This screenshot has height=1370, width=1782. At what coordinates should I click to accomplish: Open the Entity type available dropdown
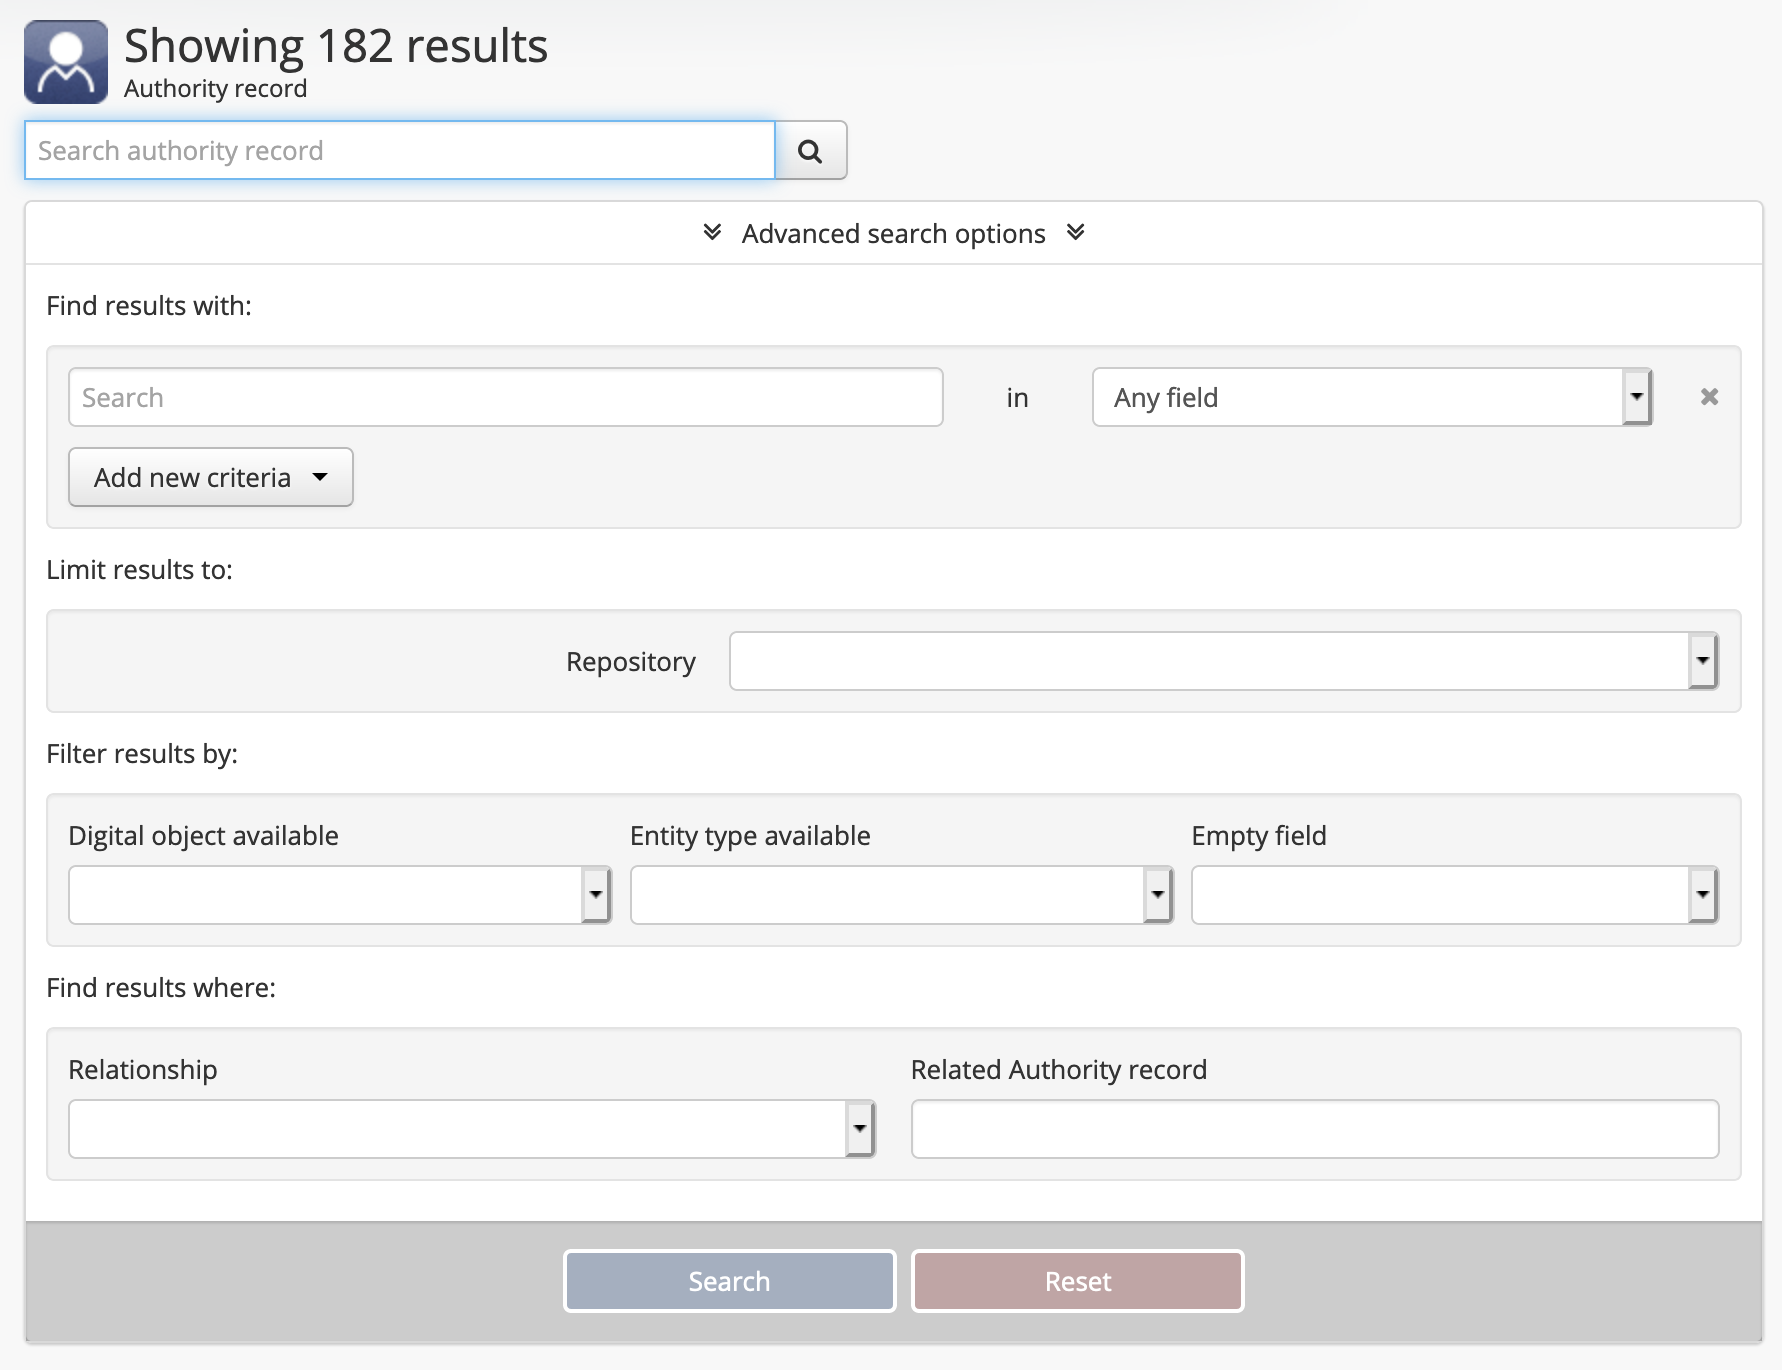point(900,895)
